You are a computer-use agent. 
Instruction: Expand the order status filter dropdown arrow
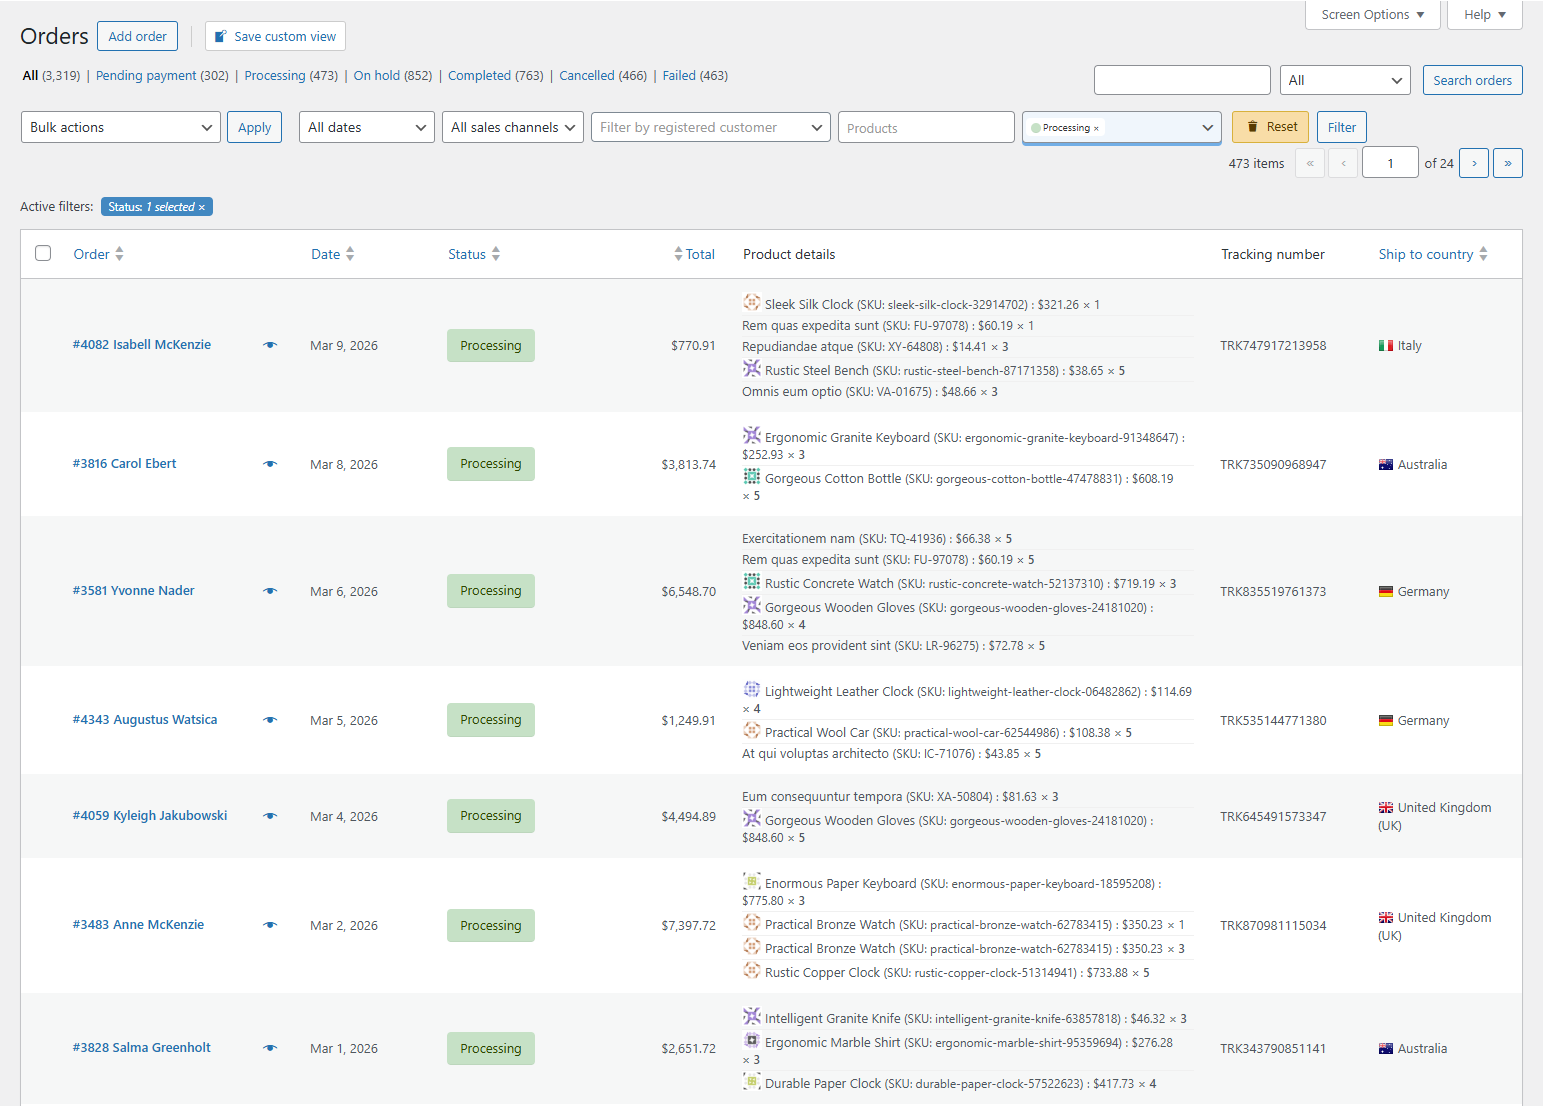point(1207,128)
